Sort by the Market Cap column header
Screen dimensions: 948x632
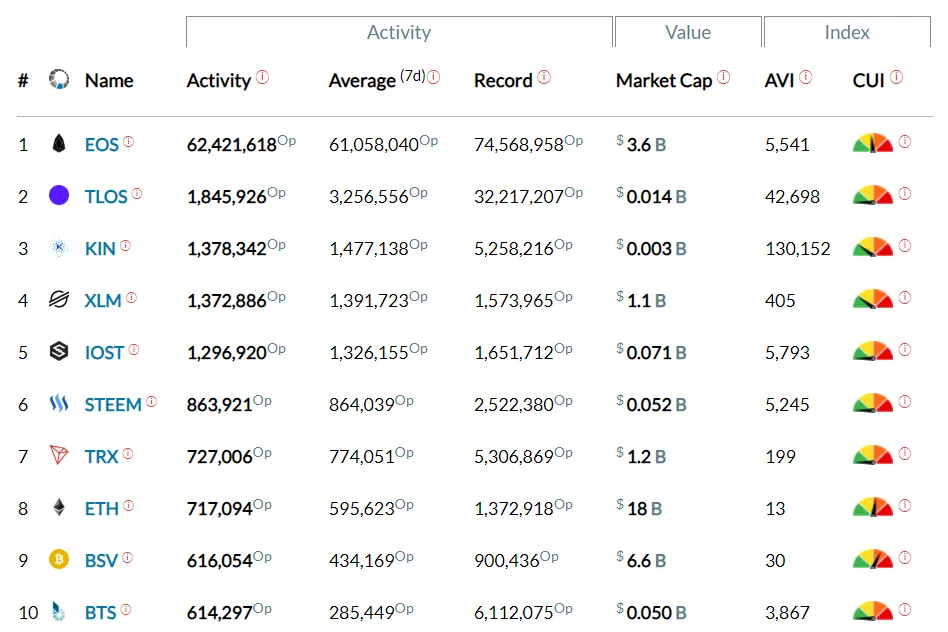click(664, 80)
